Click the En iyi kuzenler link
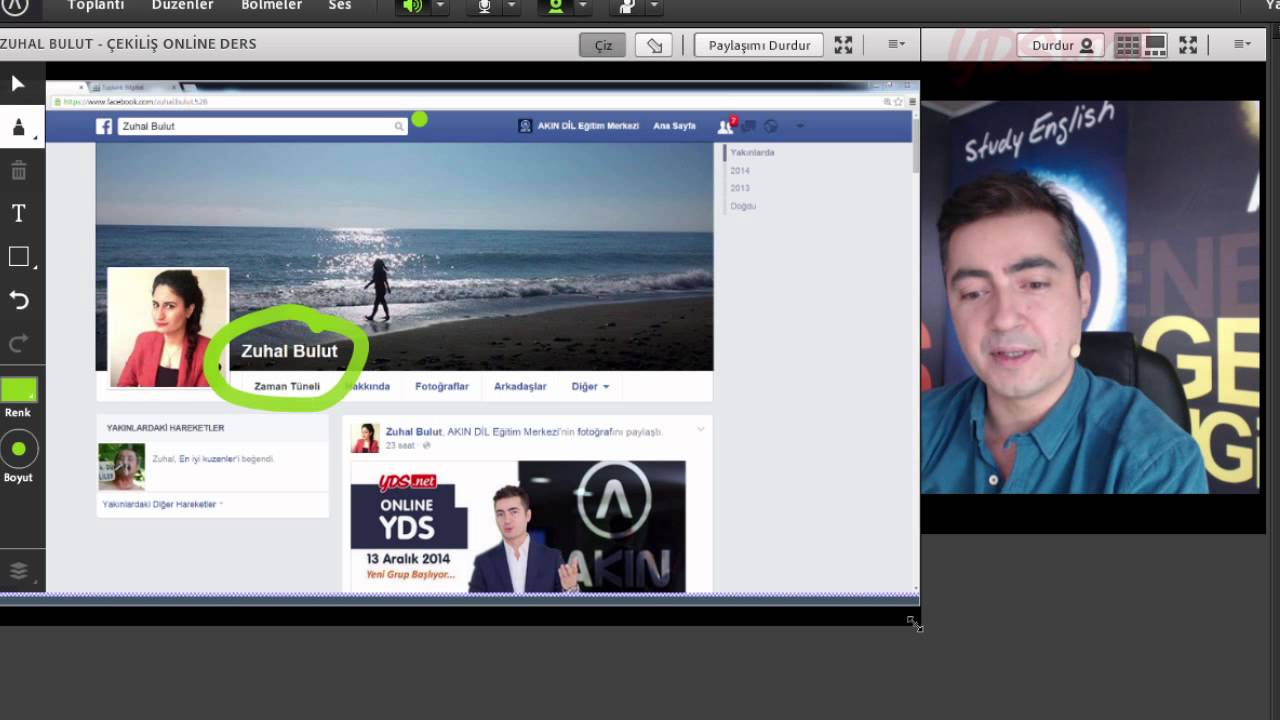This screenshot has width=1280, height=720. [x=209, y=459]
